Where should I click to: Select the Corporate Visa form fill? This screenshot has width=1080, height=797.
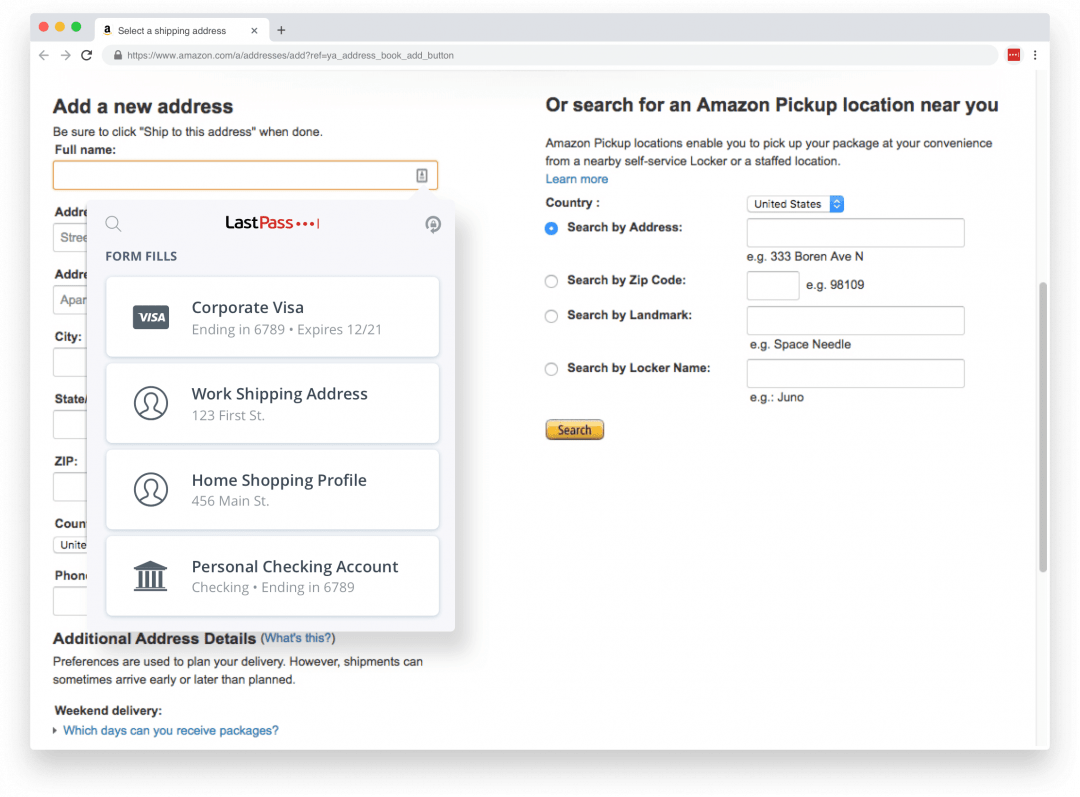(272, 317)
